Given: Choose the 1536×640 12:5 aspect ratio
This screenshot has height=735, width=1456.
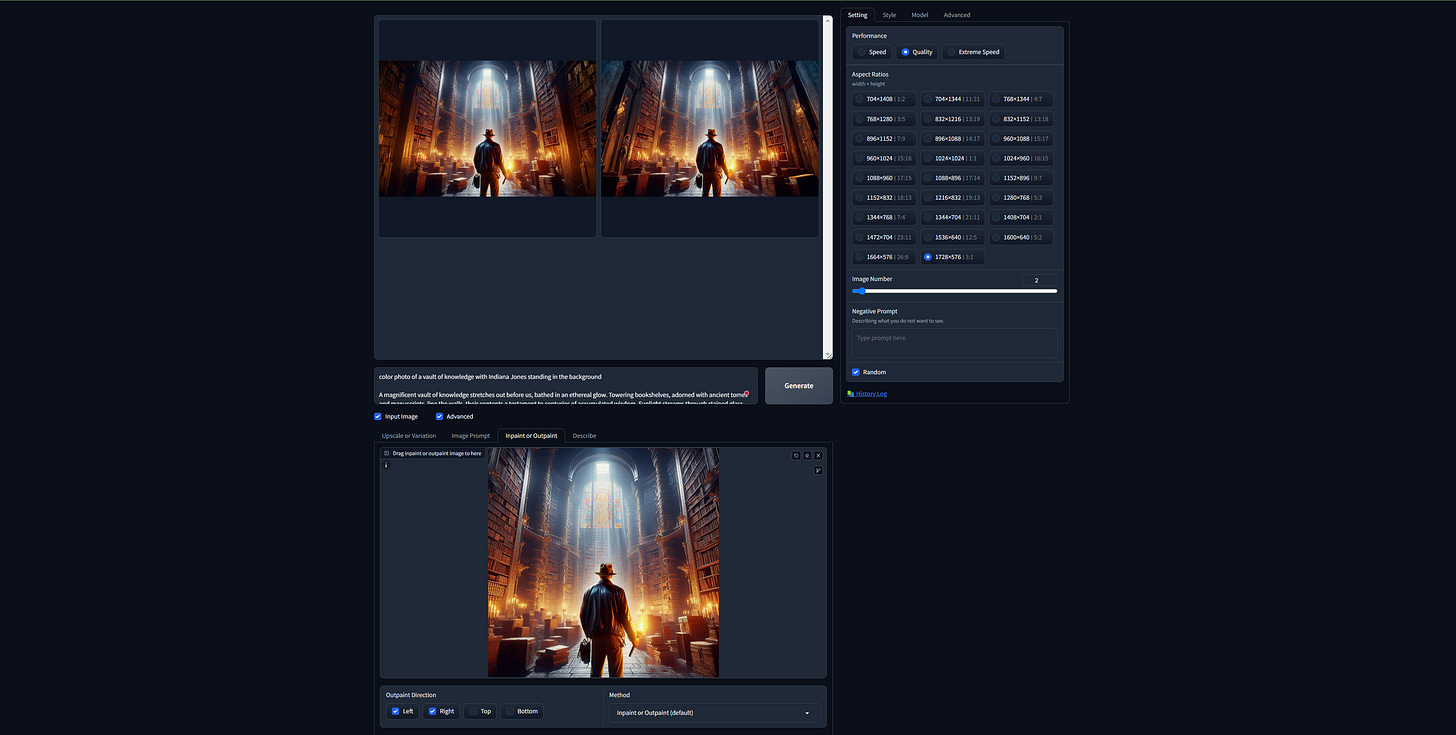Looking at the screenshot, I should point(952,237).
